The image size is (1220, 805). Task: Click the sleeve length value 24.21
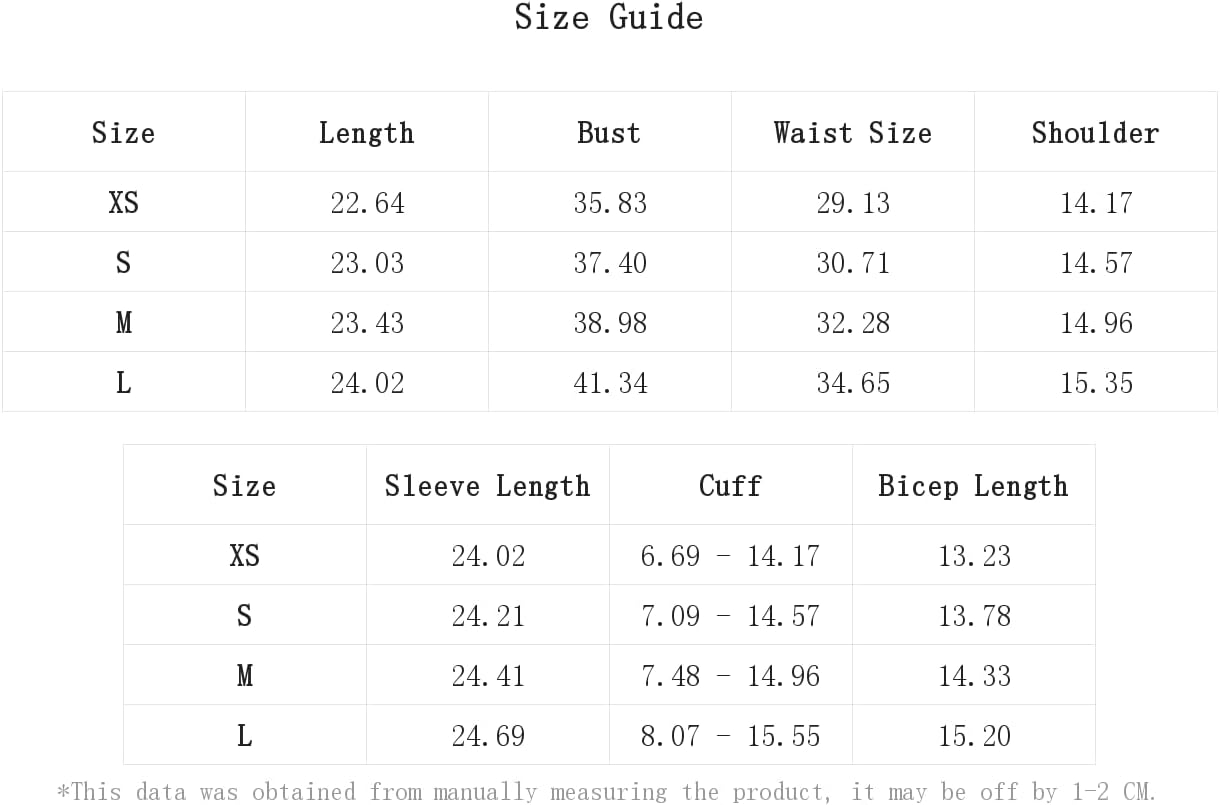(x=488, y=616)
